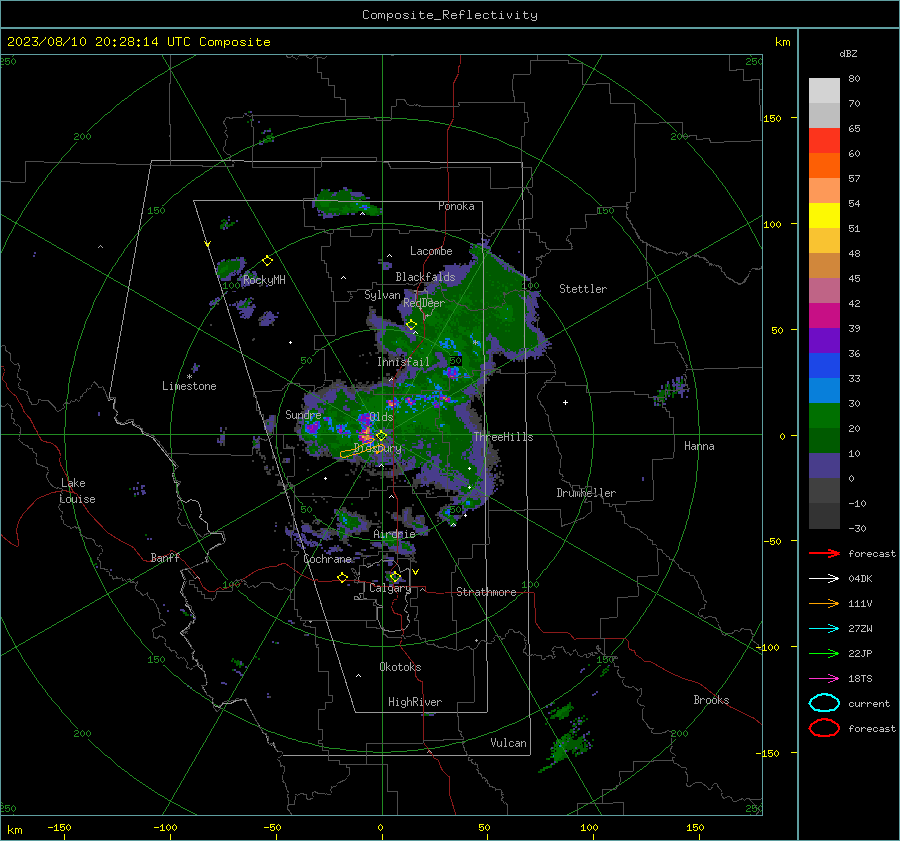The height and width of the screenshot is (841, 900).
Task: Click the Stettler city label
Action: (x=583, y=289)
